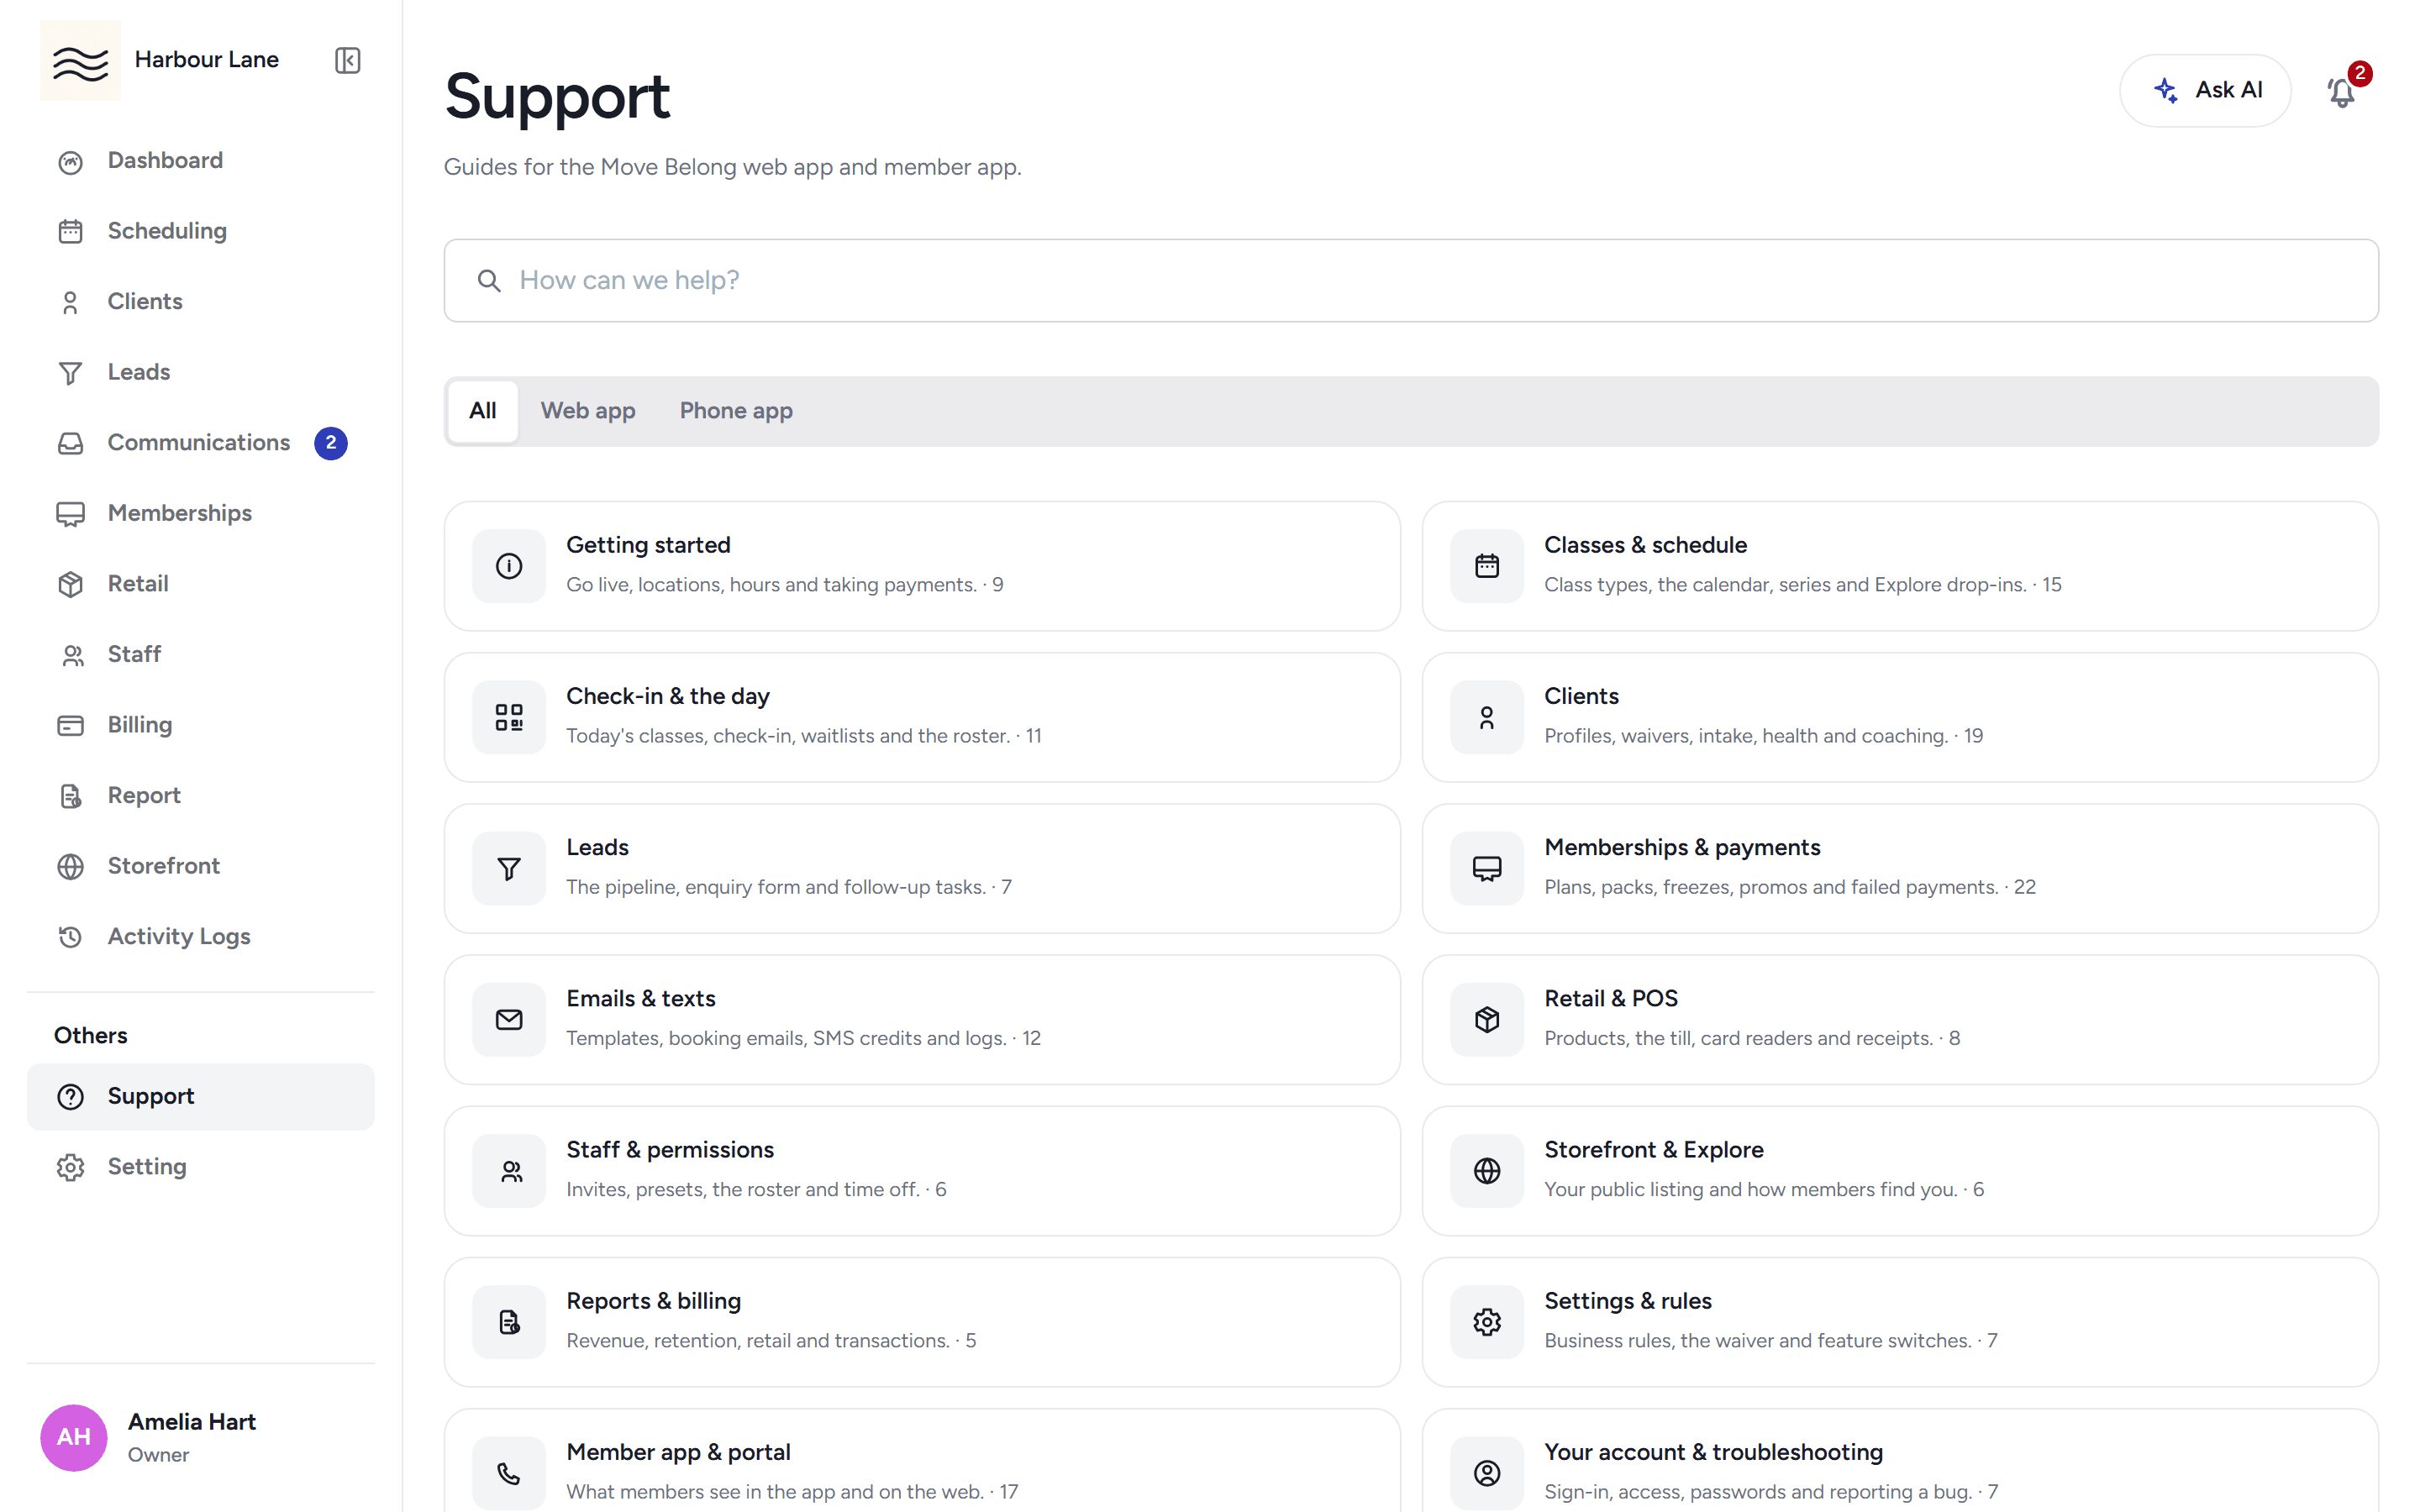Open the notifications bell
This screenshot has height=1512, width=2420.
pos(2341,92)
